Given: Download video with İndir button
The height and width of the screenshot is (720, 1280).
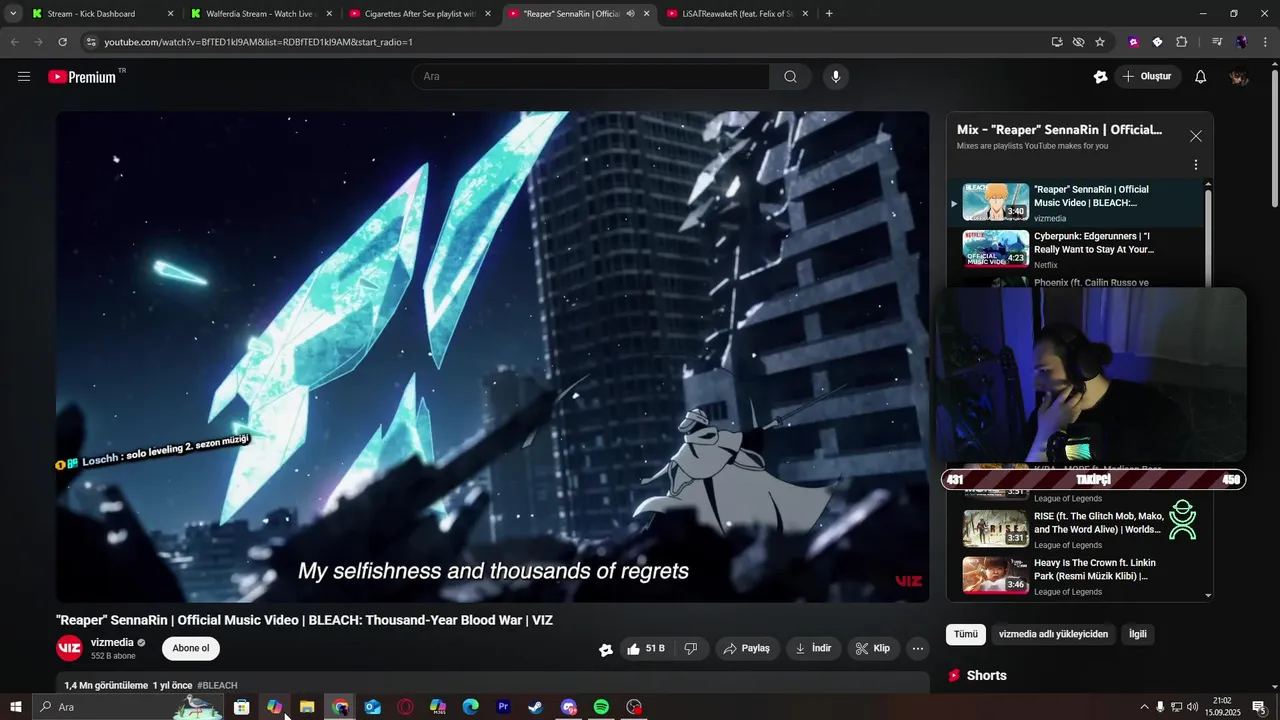Looking at the screenshot, I should tap(813, 649).
